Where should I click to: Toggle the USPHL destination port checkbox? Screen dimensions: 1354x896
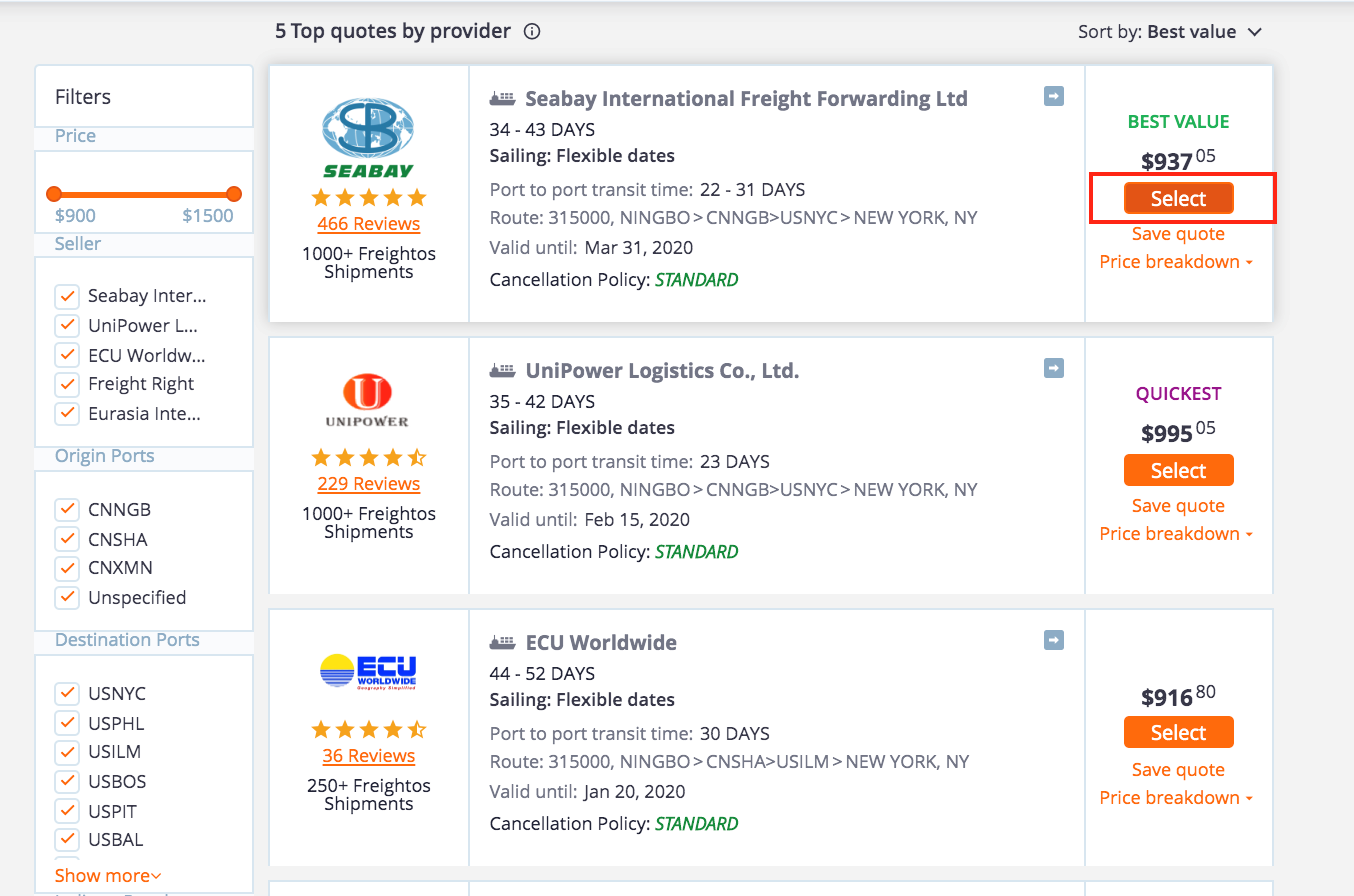click(67, 723)
